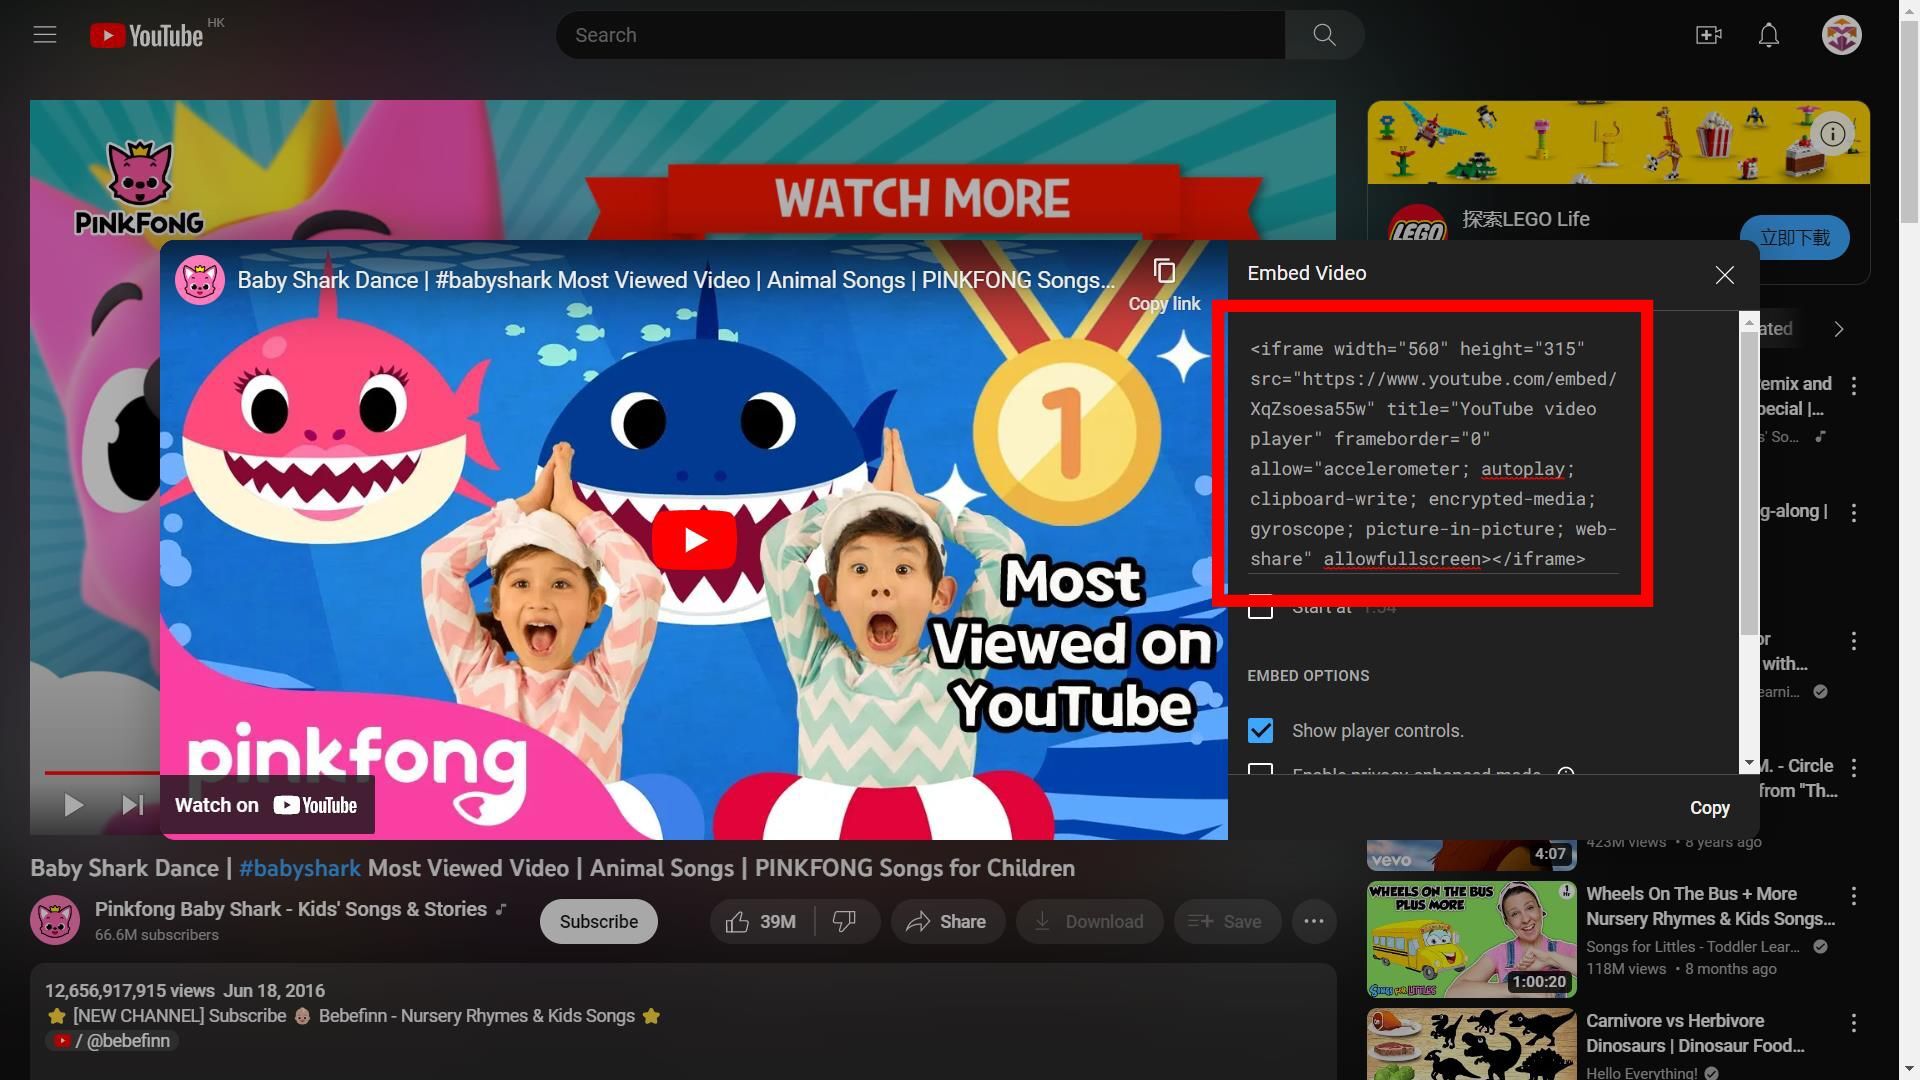Click the red progress bar of the main video
Screen dimensions: 1920x1080
pos(101,773)
